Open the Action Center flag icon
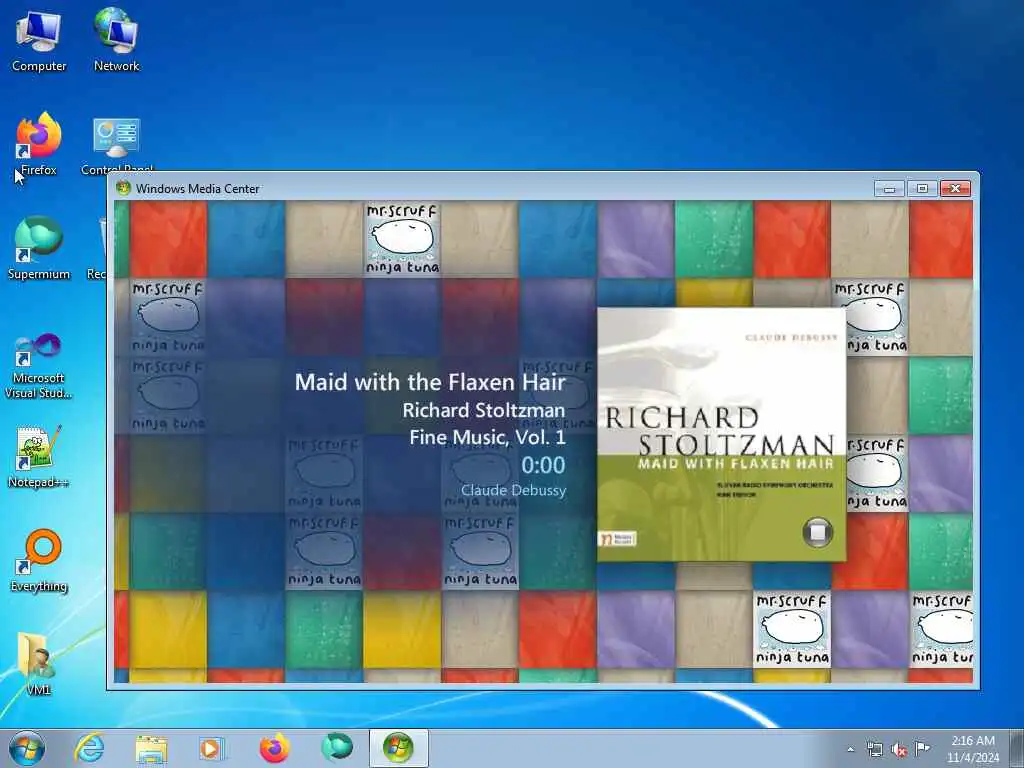This screenshot has width=1024, height=768. 922,749
